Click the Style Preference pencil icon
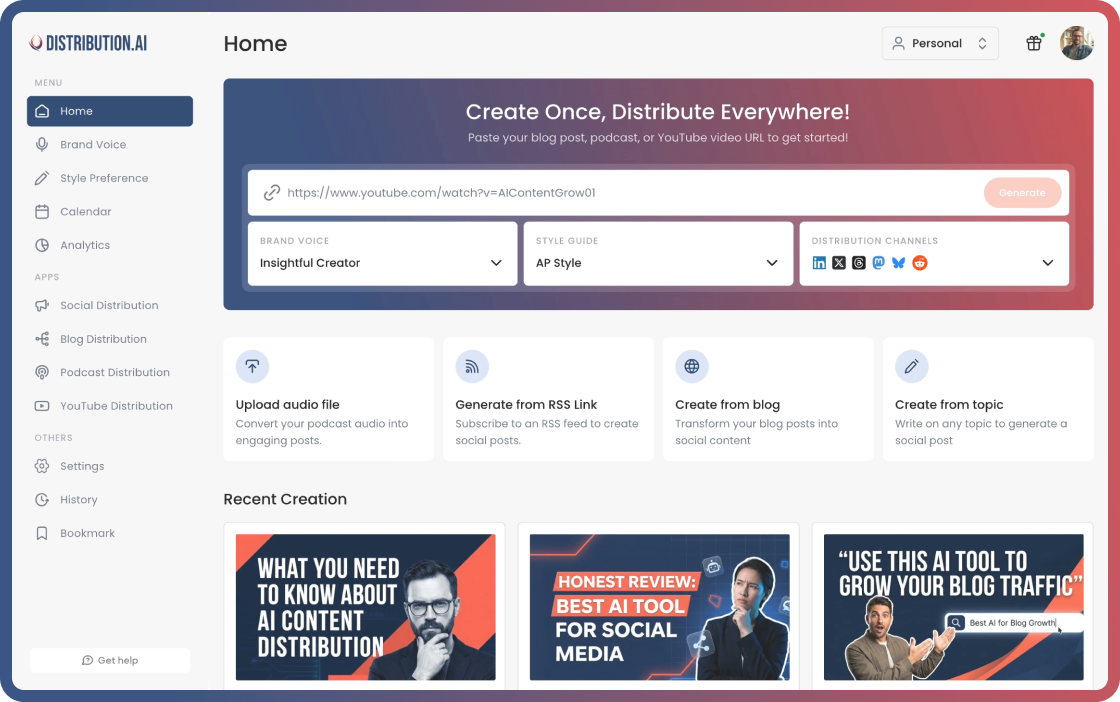The width and height of the screenshot is (1120, 702). click(42, 178)
